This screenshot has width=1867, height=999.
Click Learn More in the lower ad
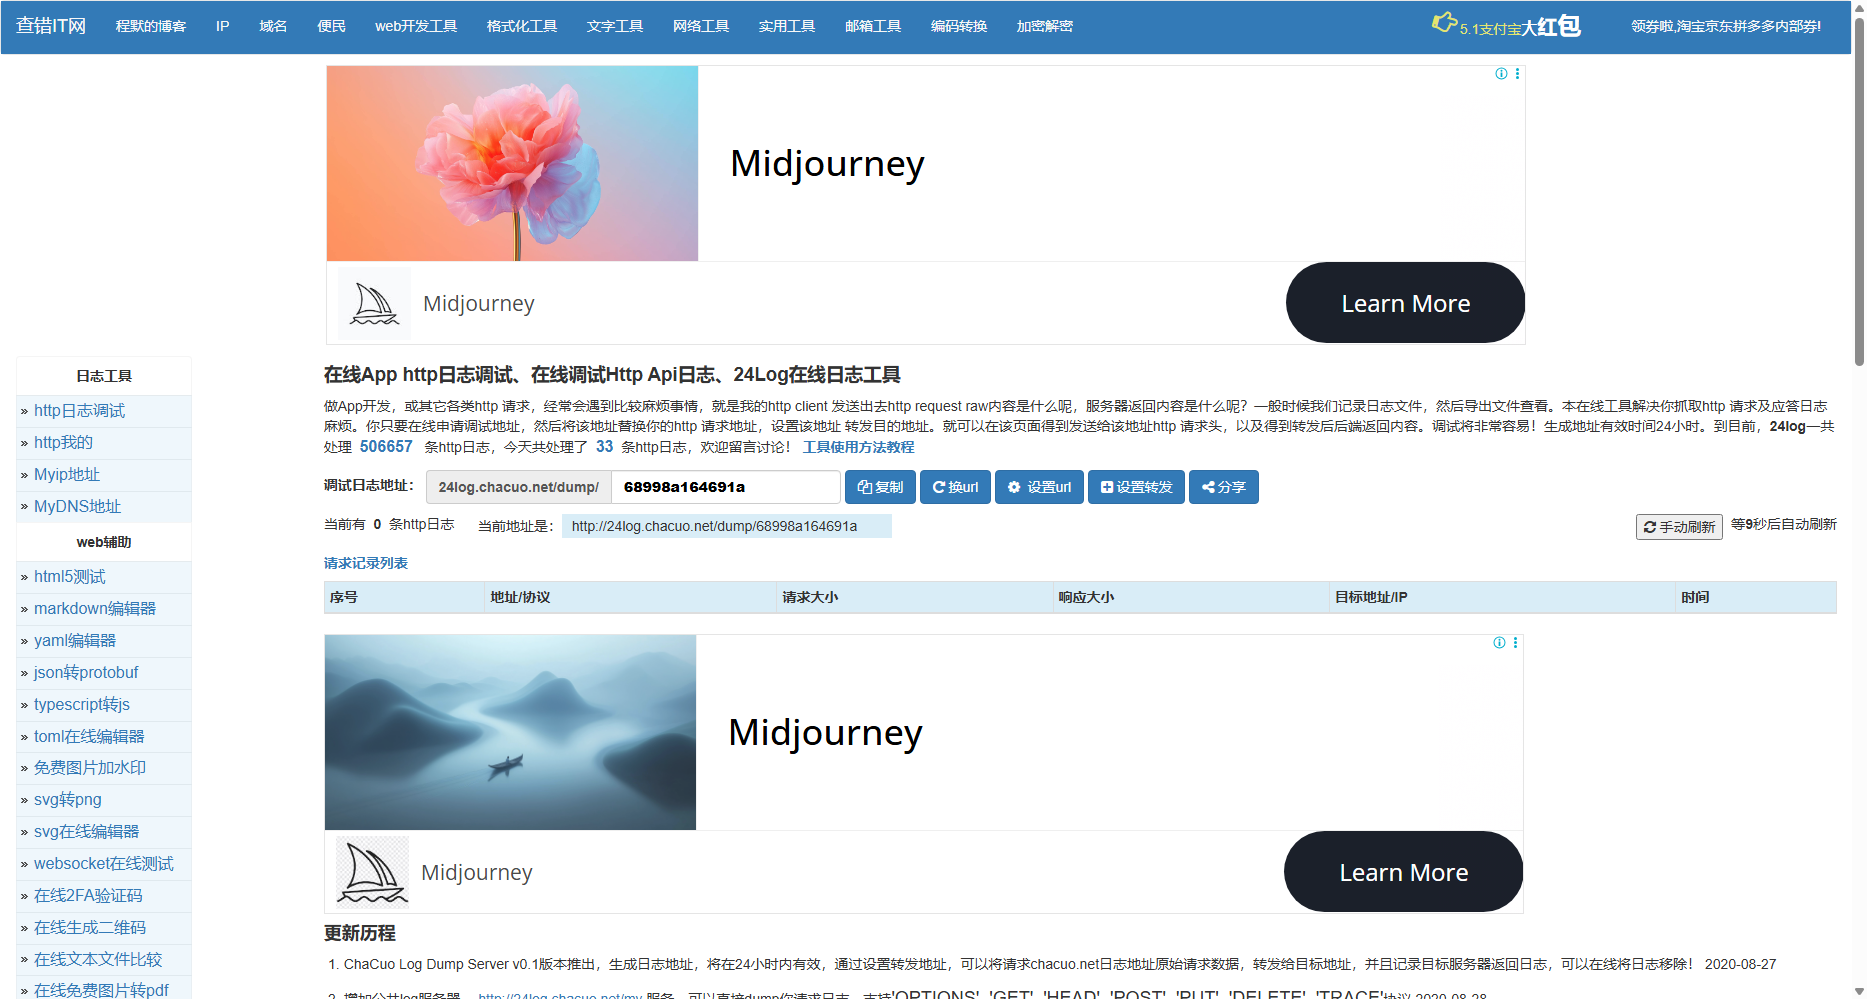click(1403, 872)
